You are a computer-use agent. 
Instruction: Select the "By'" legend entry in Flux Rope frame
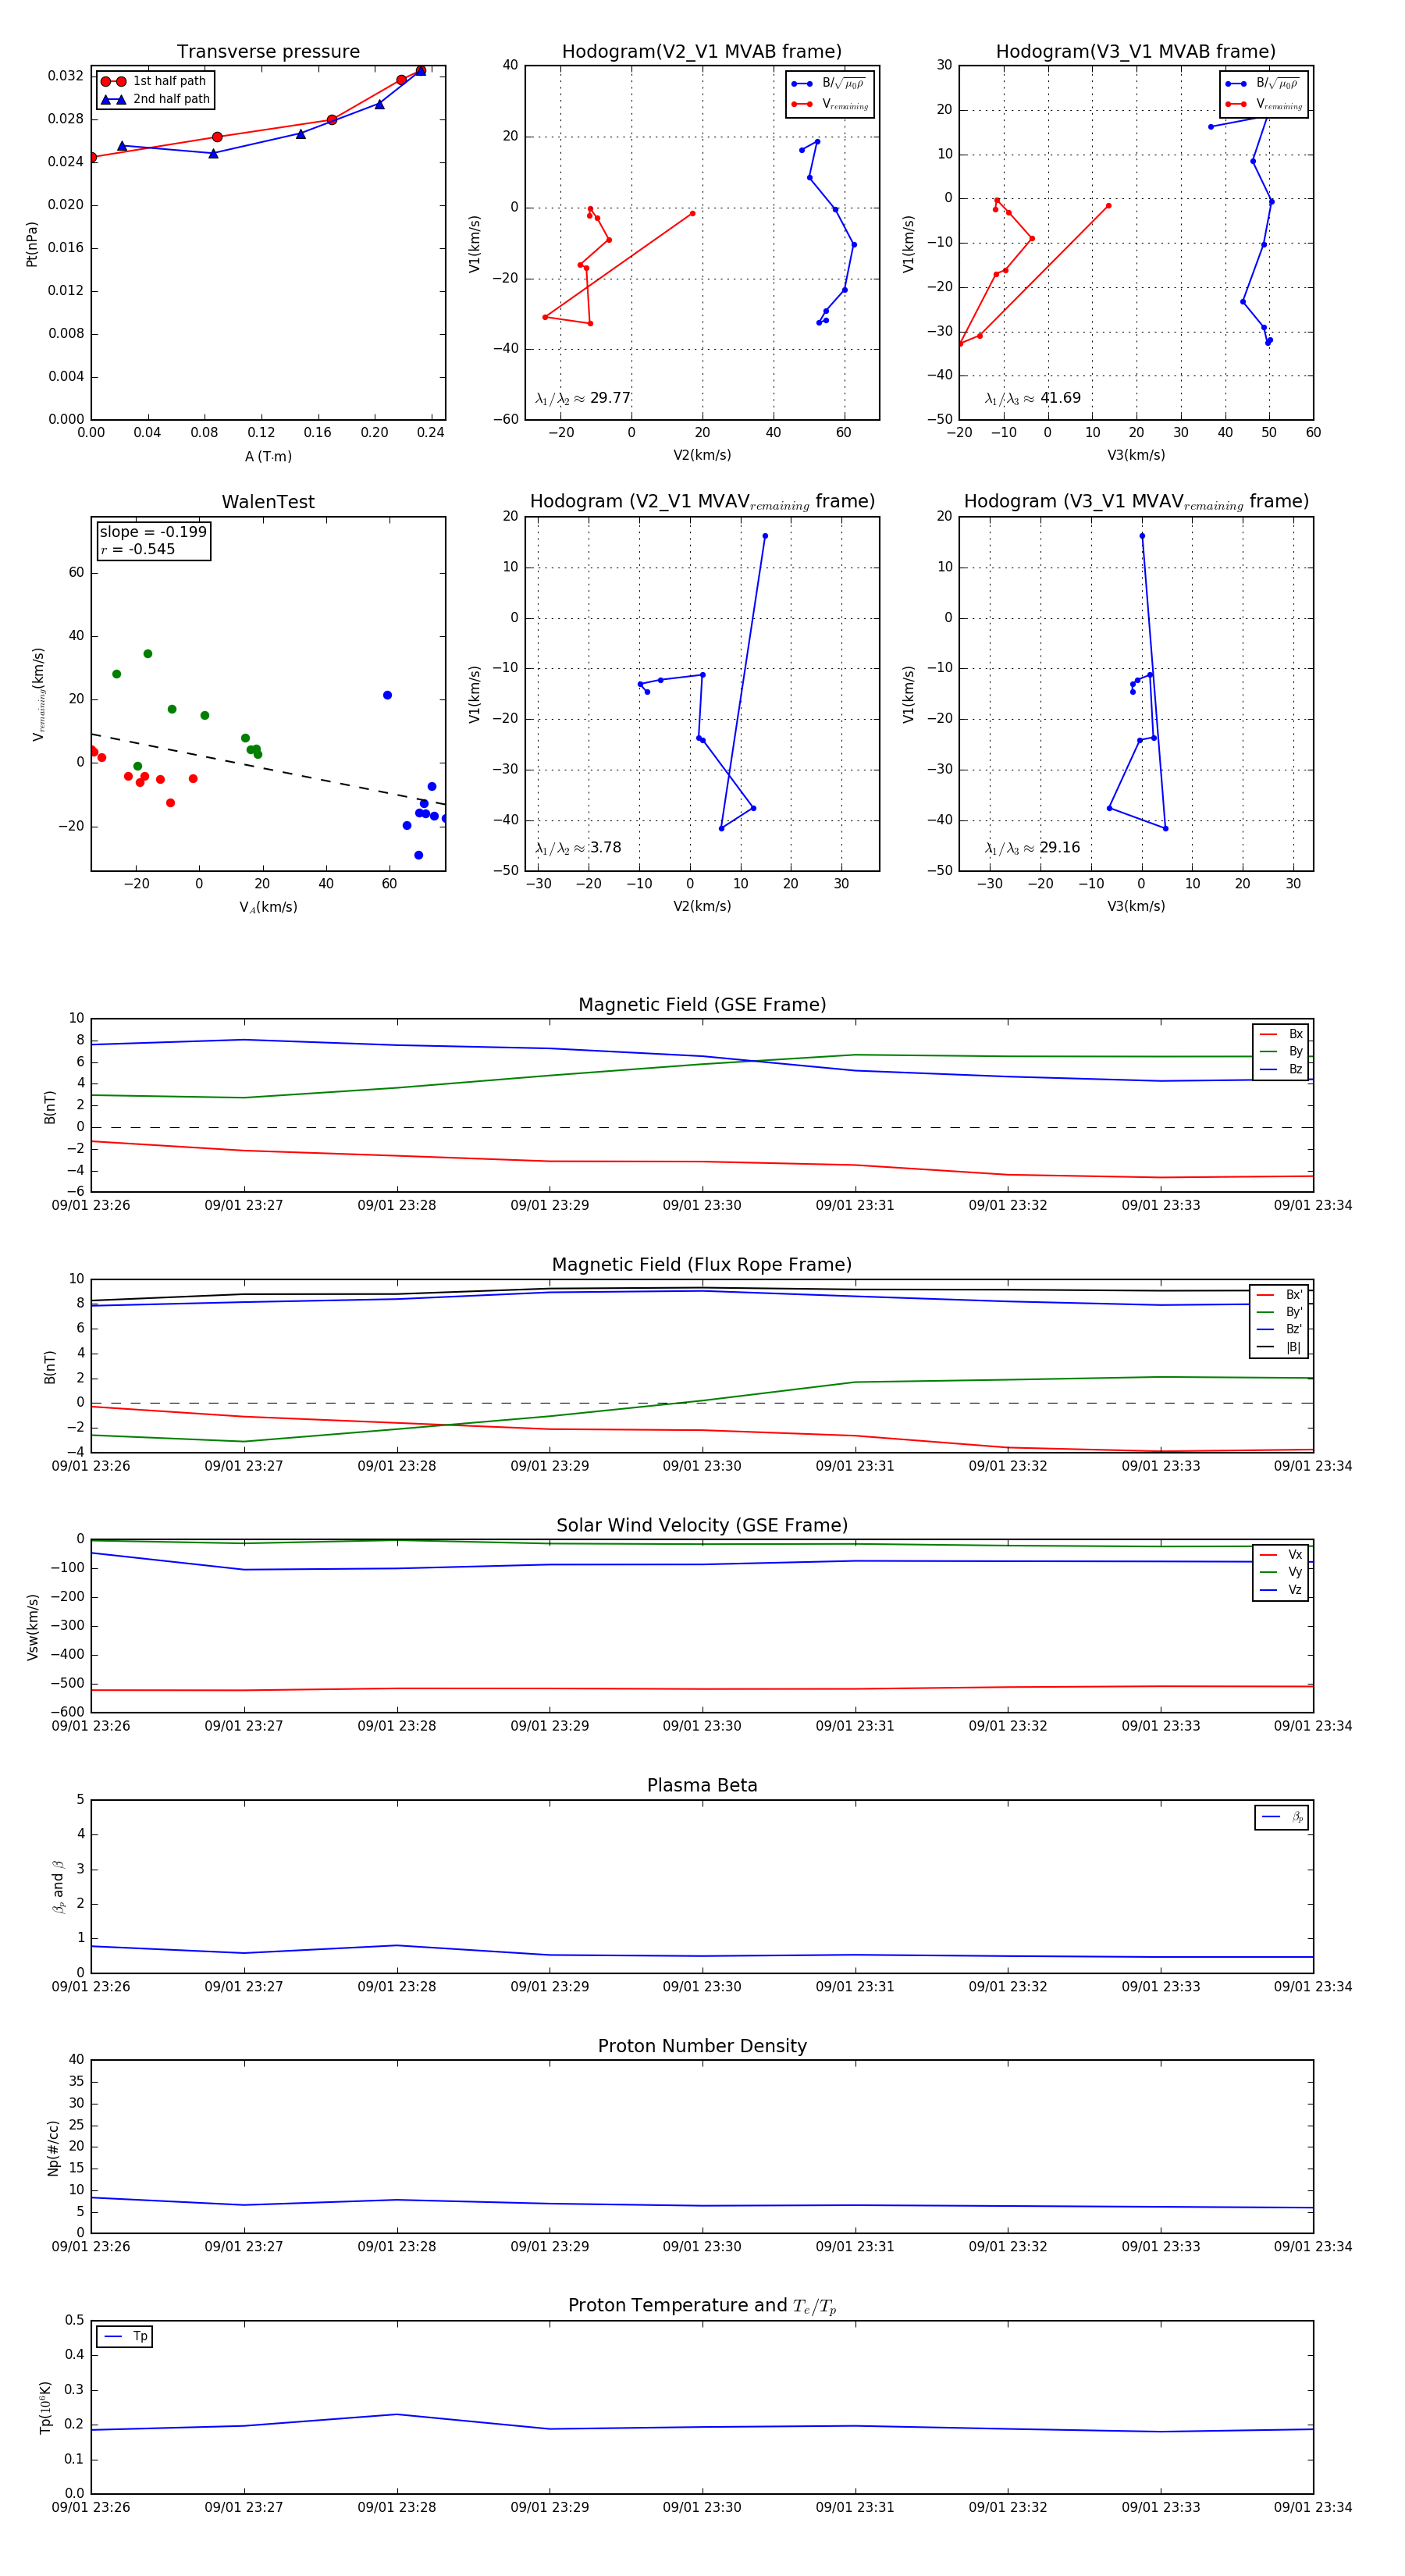pos(1279,1312)
